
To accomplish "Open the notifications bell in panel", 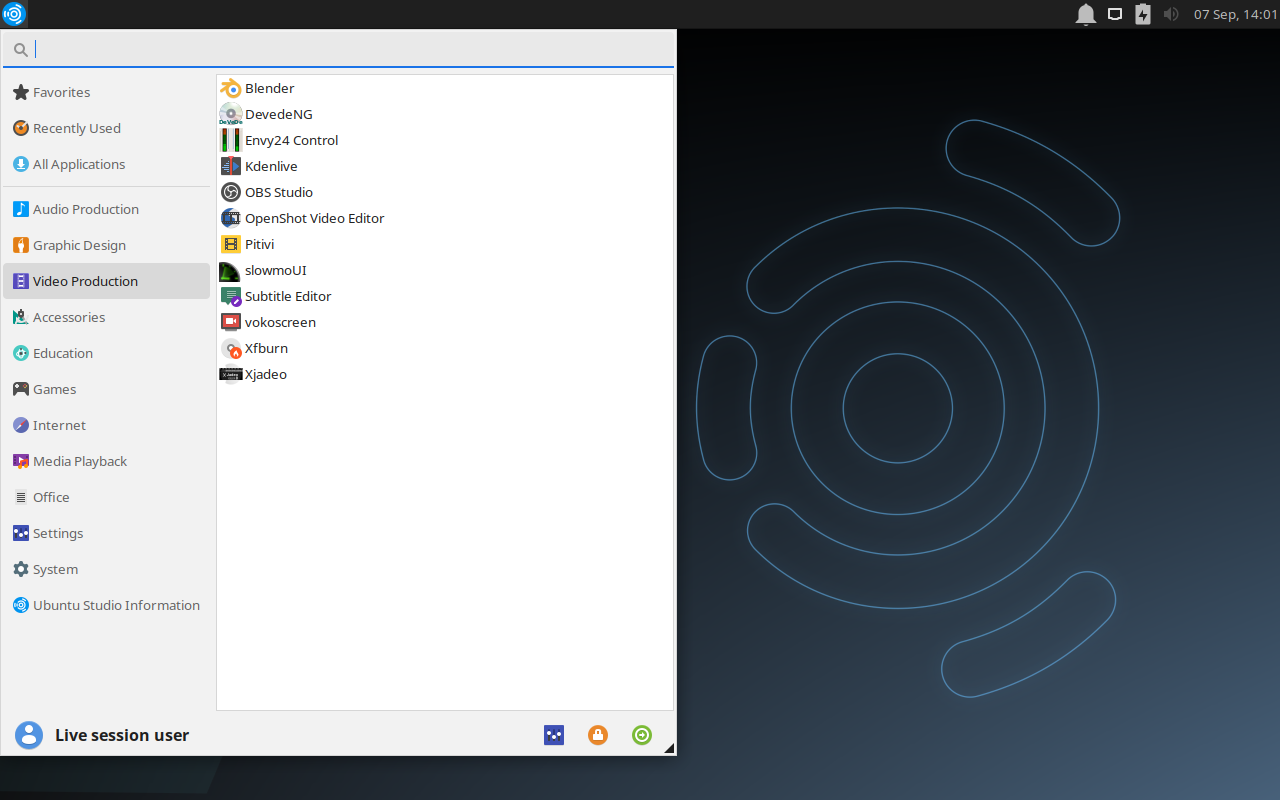I will [x=1086, y=14].
